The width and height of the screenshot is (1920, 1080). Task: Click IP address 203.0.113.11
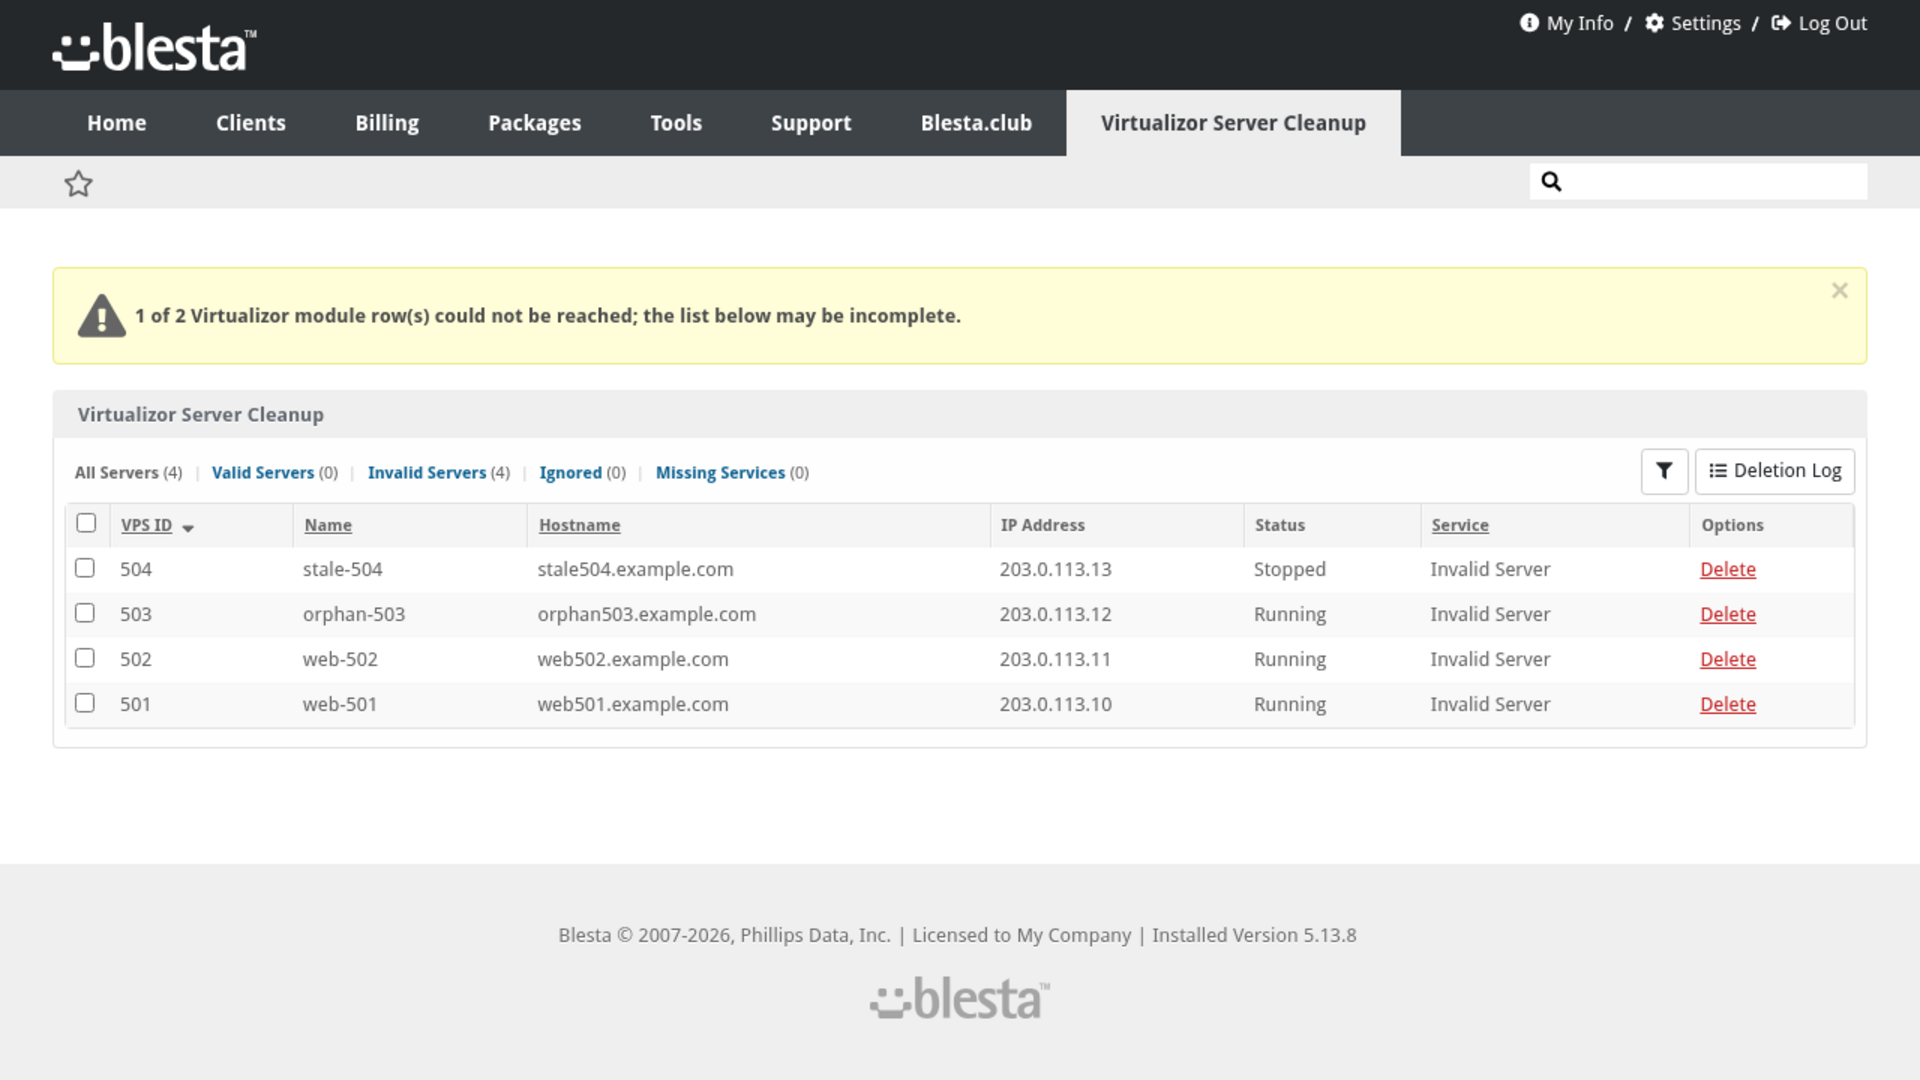click(x=1055, y=659)
